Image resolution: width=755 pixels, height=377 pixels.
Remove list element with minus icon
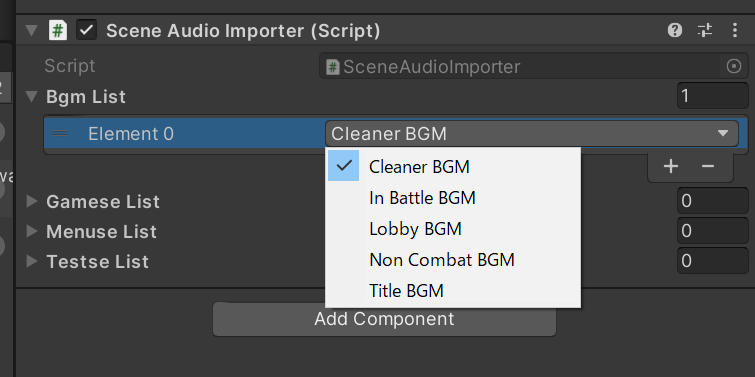pyautogui.click(x=708, y=166)
